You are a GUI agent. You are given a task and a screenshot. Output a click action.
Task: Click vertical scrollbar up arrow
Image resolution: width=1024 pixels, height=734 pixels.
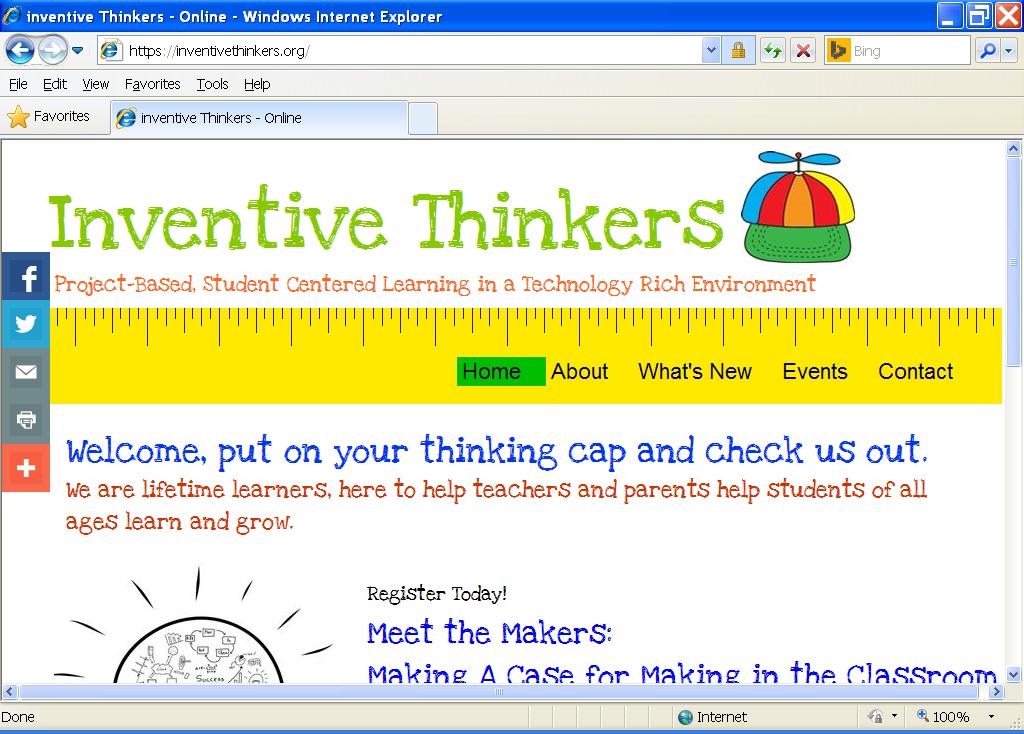1013,148
